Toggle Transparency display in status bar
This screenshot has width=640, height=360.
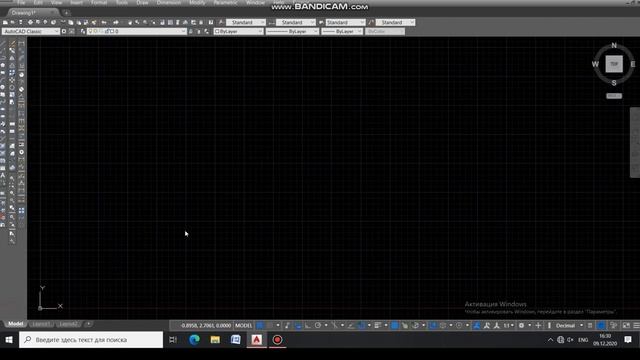pyautogui.click(x=395, y=325)
